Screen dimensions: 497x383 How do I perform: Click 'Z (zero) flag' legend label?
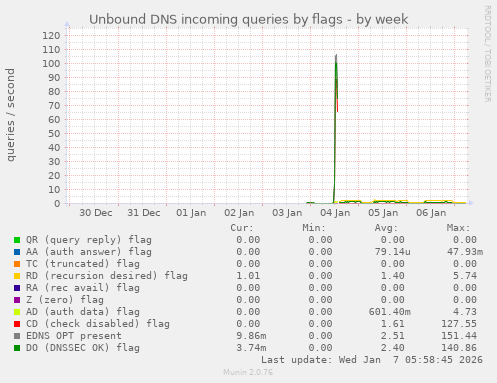click(65, 300)
